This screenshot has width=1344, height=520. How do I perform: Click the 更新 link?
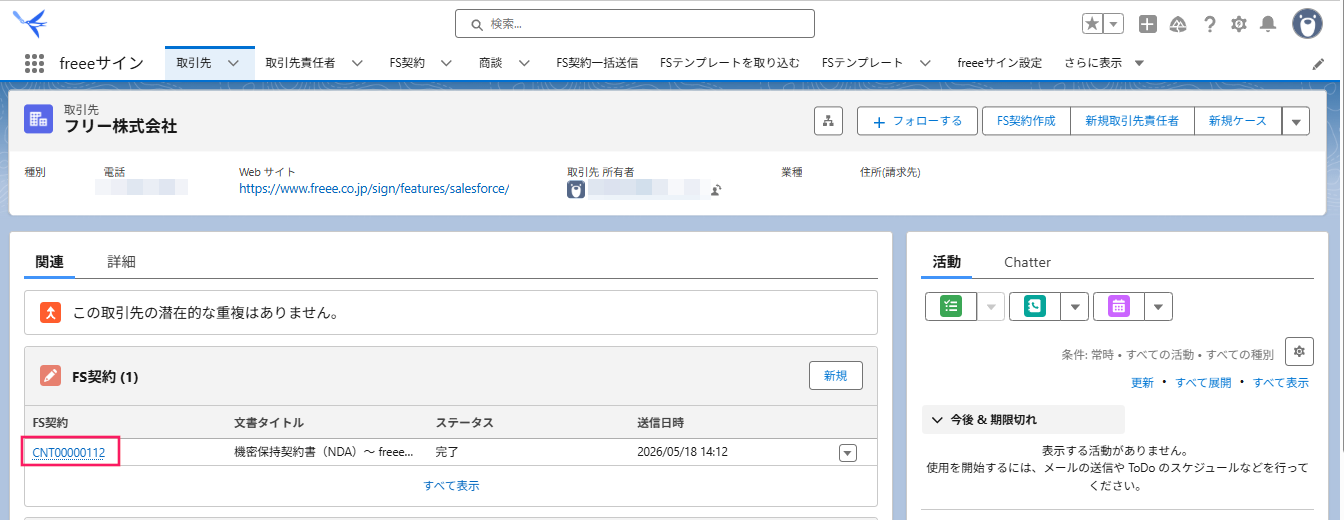pos(1142,383)
